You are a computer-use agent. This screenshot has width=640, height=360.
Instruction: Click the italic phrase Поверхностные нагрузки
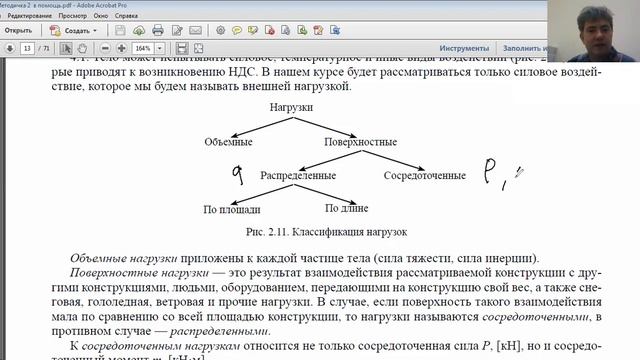(139, 273)
